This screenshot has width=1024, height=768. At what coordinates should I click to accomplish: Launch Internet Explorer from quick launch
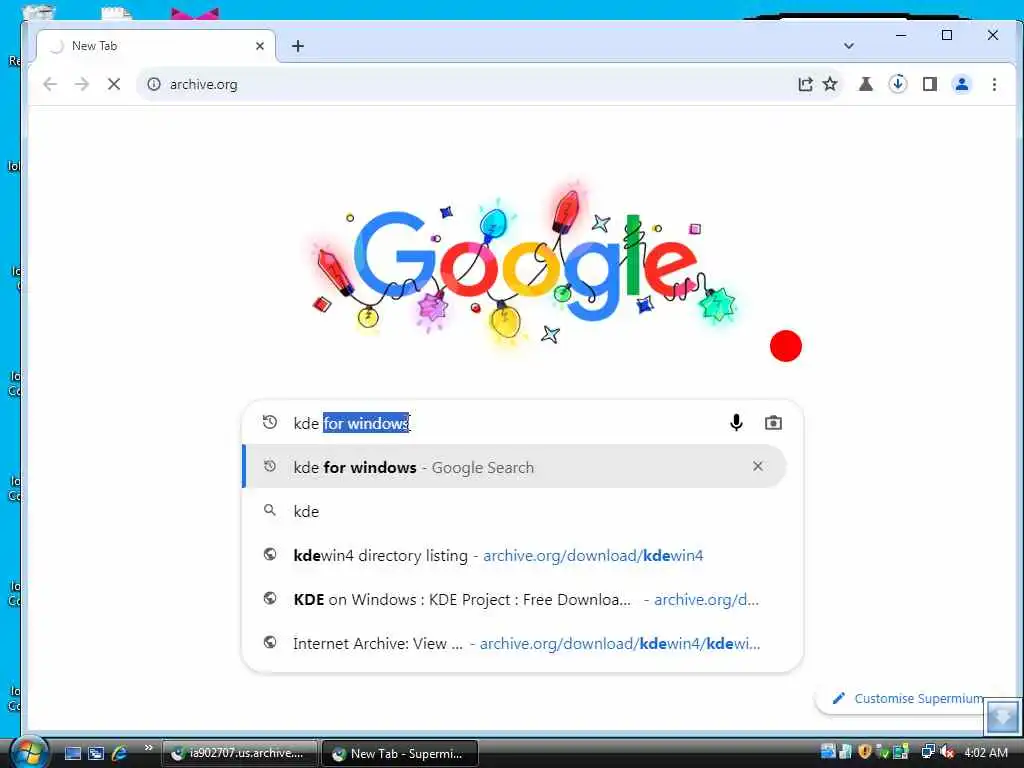(119, 753)
